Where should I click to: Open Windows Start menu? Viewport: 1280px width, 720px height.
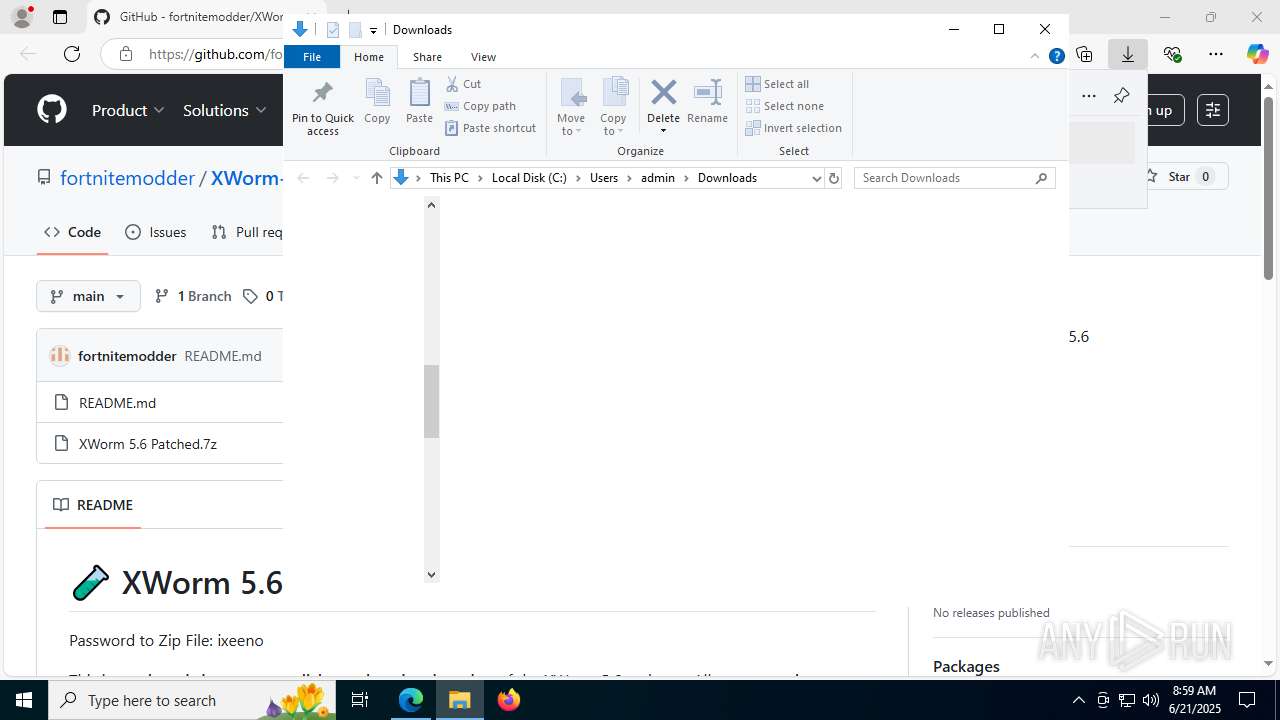(x=24, y=700)
